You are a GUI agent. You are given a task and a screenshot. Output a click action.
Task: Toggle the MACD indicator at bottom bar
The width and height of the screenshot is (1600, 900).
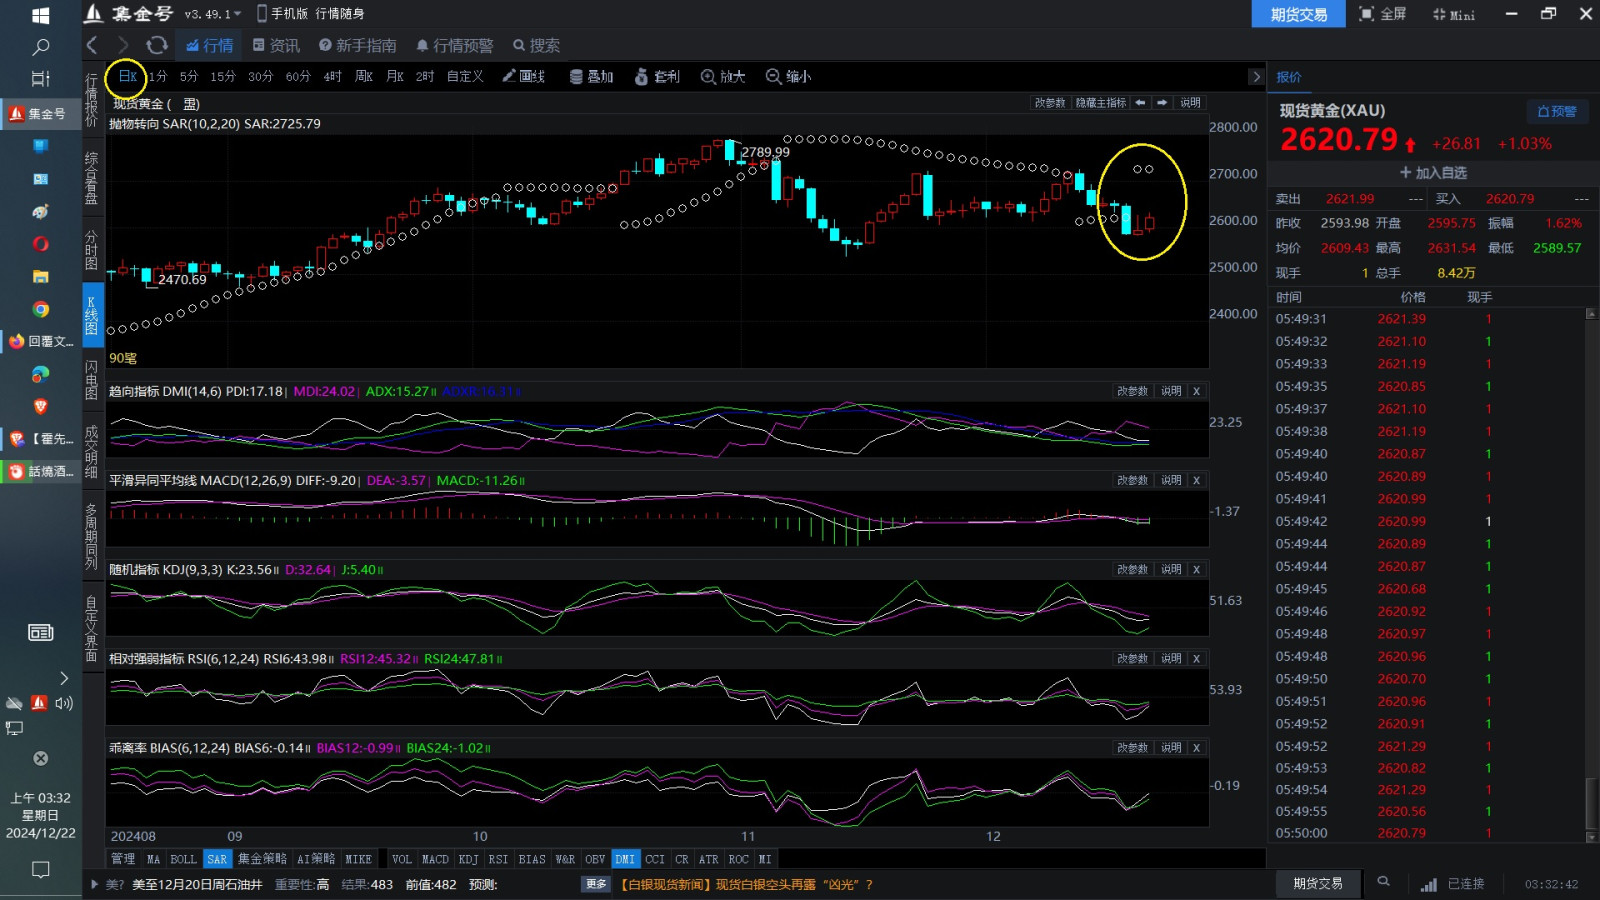click(x=435, y=859)
